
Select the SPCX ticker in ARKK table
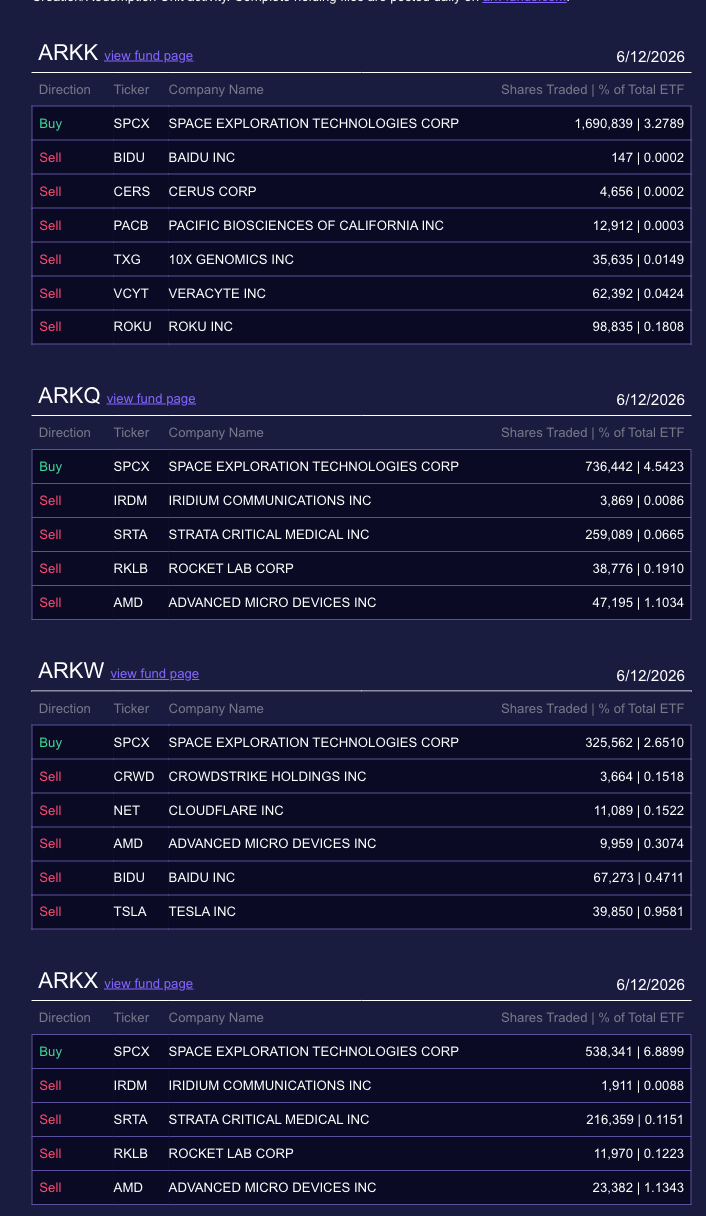pyautogui.click(x=131, y=124)
